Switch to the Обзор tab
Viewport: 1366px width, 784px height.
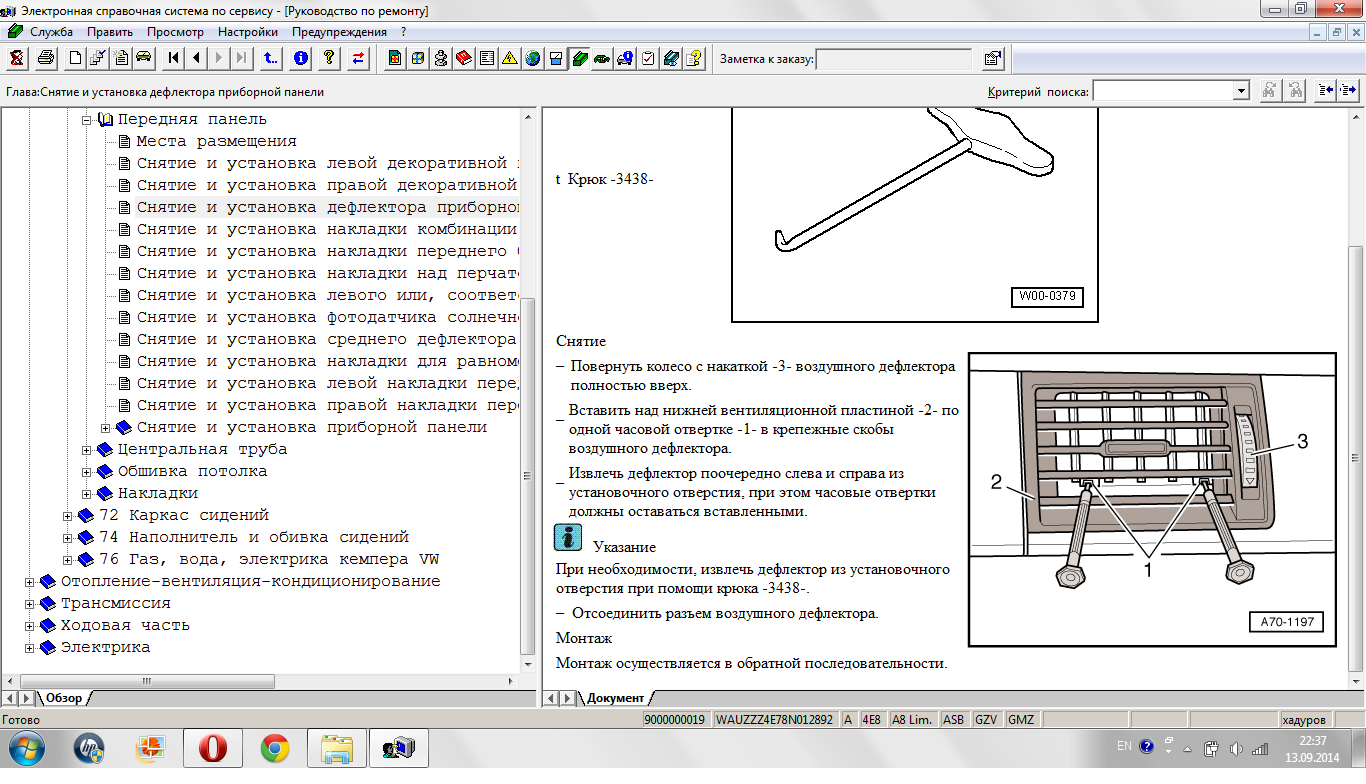pyautogui.click(x=63, y=698)
